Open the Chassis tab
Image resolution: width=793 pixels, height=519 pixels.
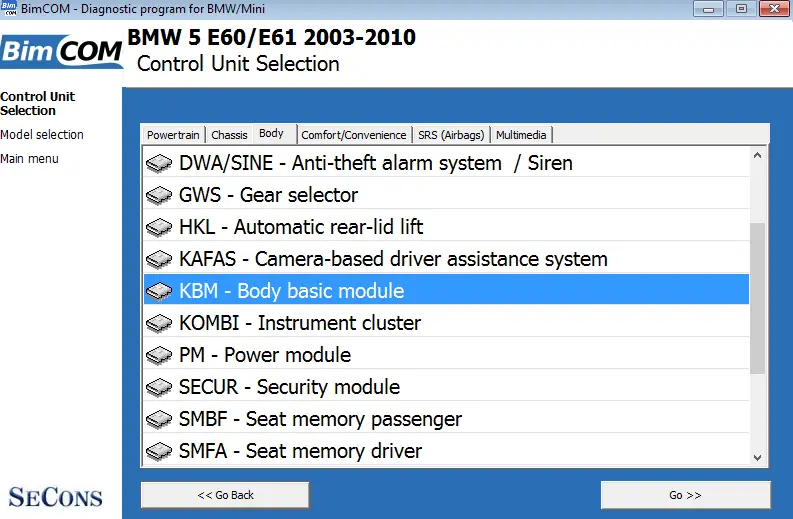tap(229, 135)
